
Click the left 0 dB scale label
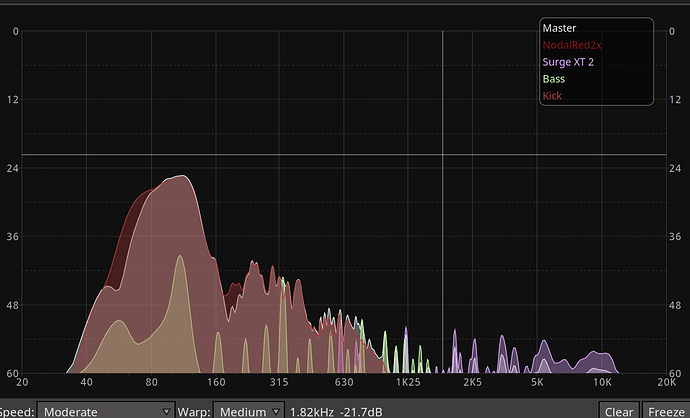click(15, 31)
